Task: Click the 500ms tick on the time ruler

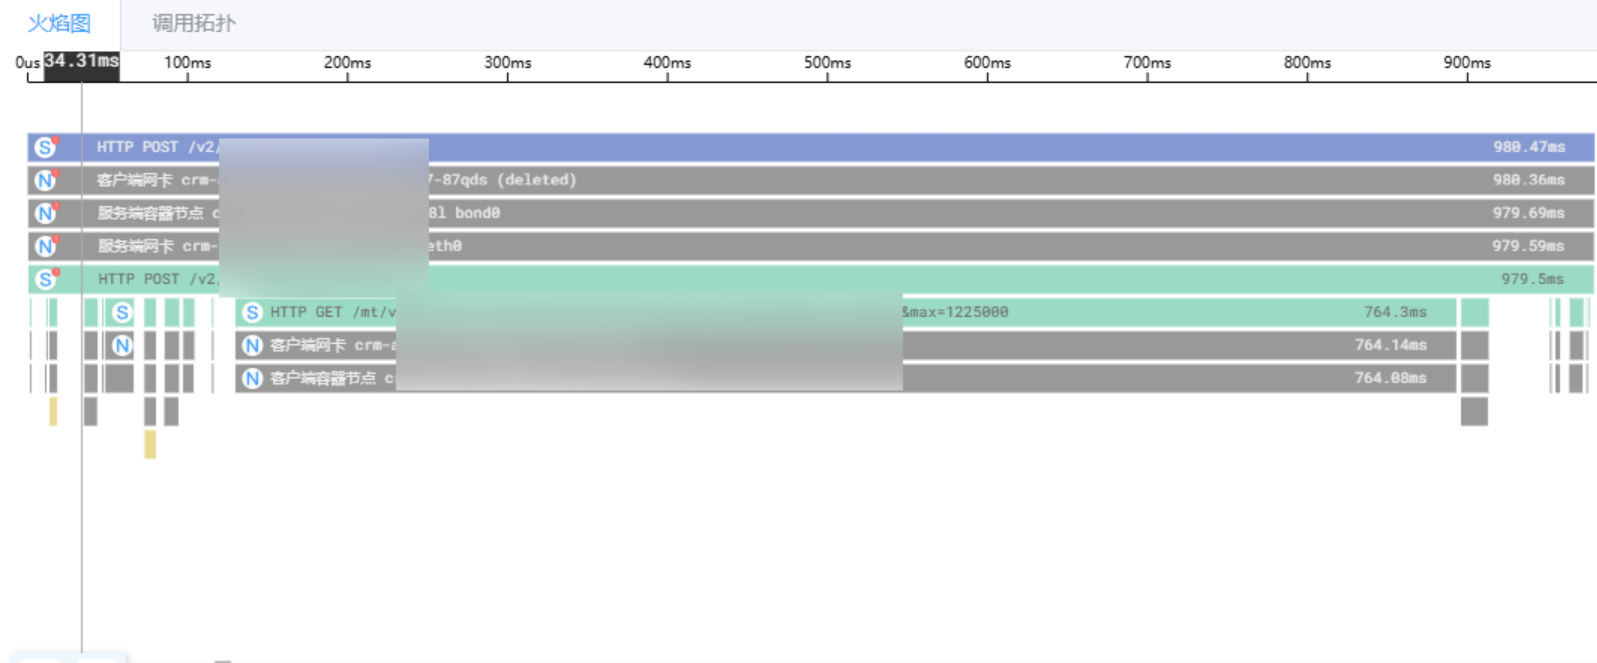Action: tap(827, 63)
